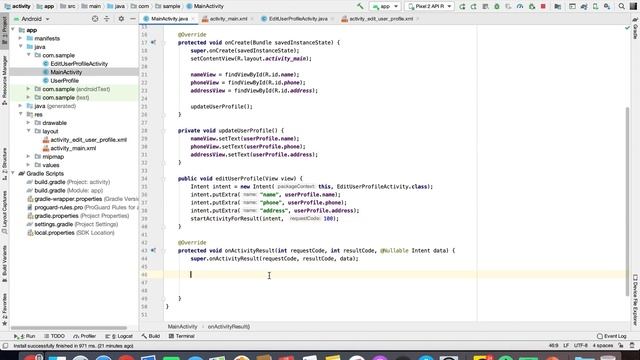This screenshot has height=360, width=640.
Task: Open the app run configuration dropdown
Action: [385, 7]
